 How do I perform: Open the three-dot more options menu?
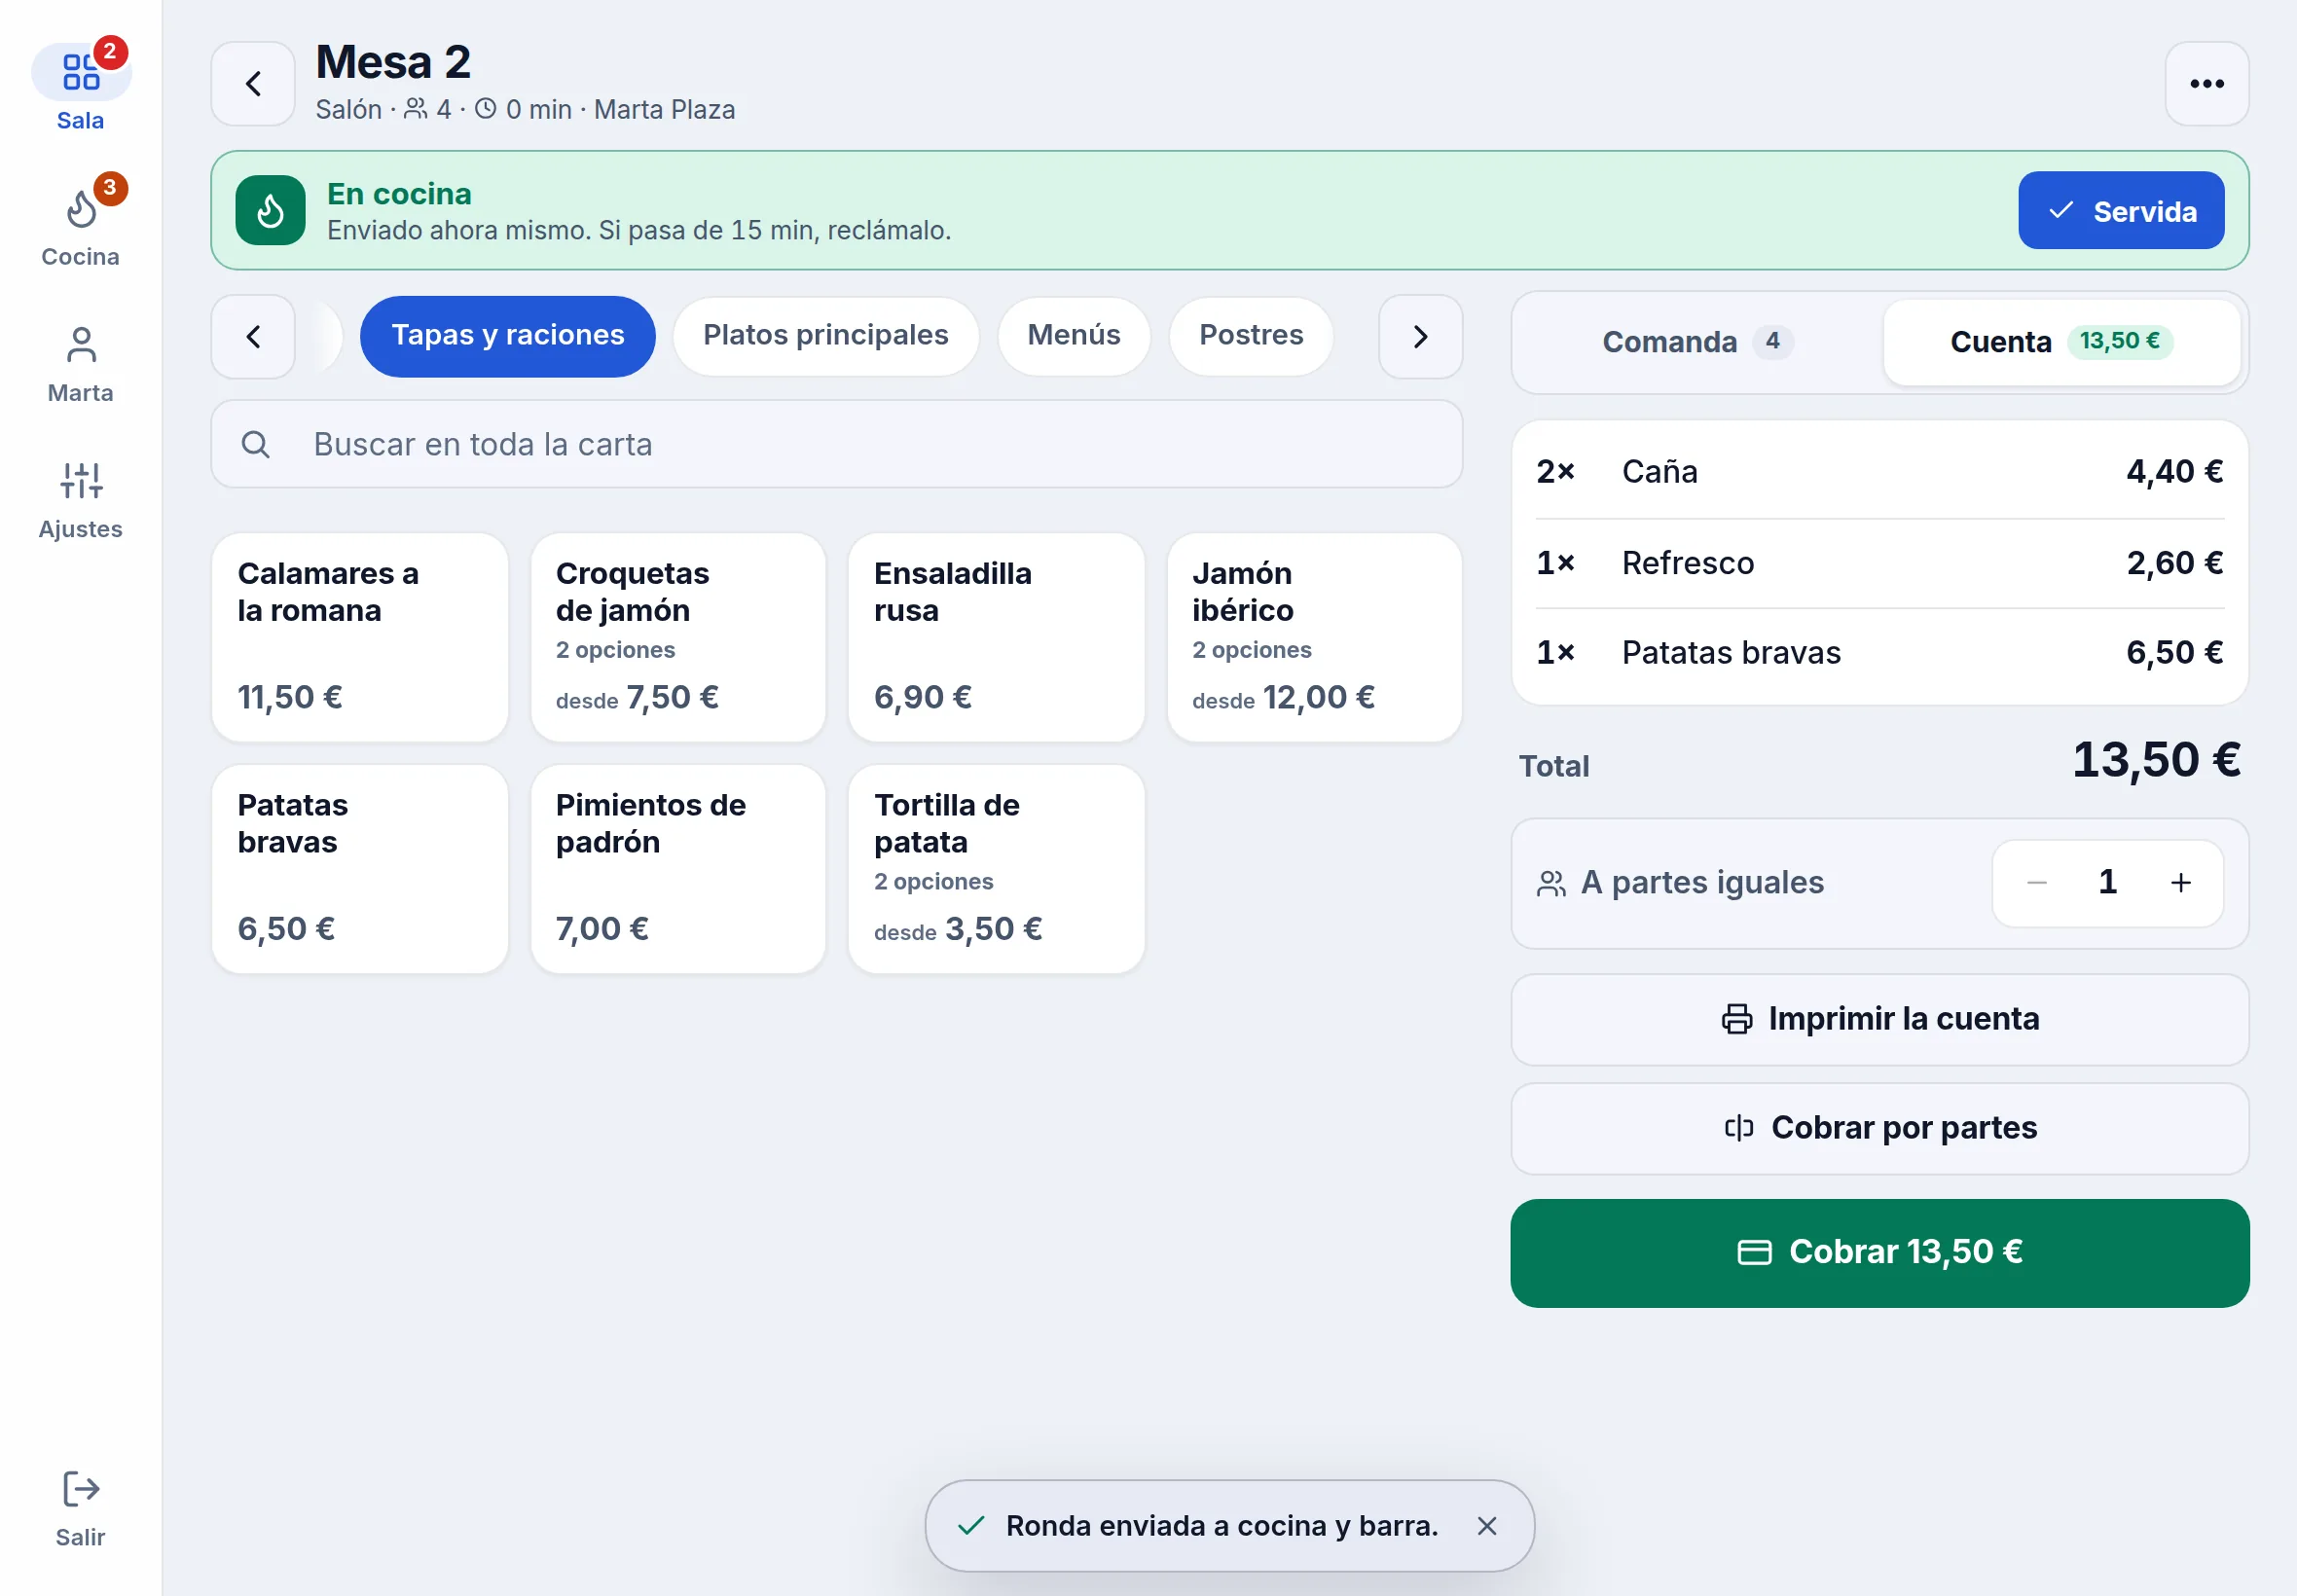pyautogui.click(x=2206, y=84)
